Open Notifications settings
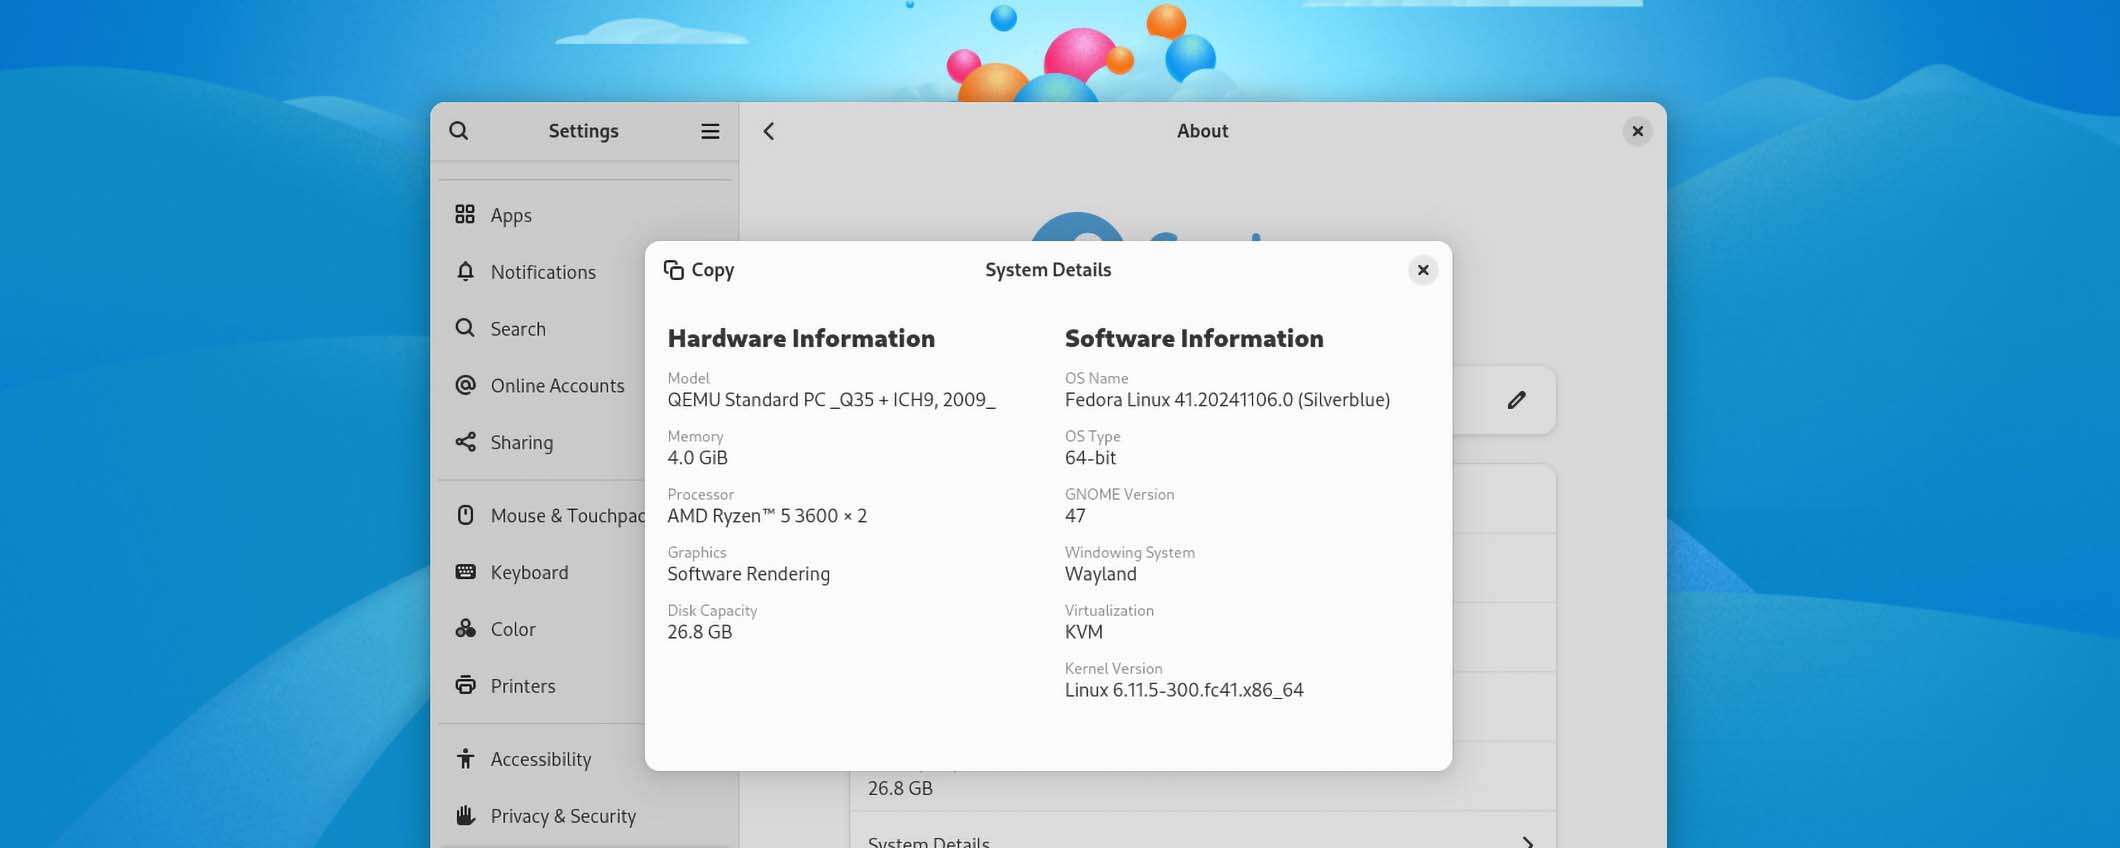The width and height of the screenshot is (2120, 848). coord(542,272)
